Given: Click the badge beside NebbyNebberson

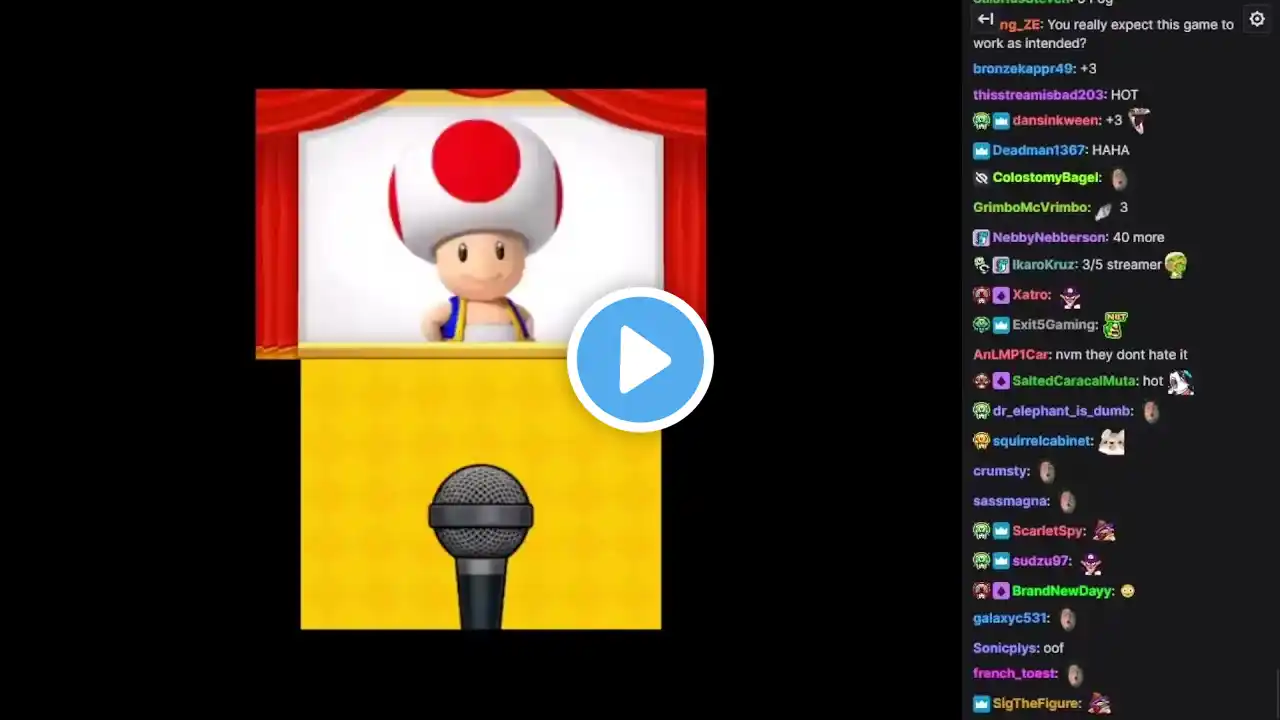Looking at the screenshot, I should tap(981, 238).
